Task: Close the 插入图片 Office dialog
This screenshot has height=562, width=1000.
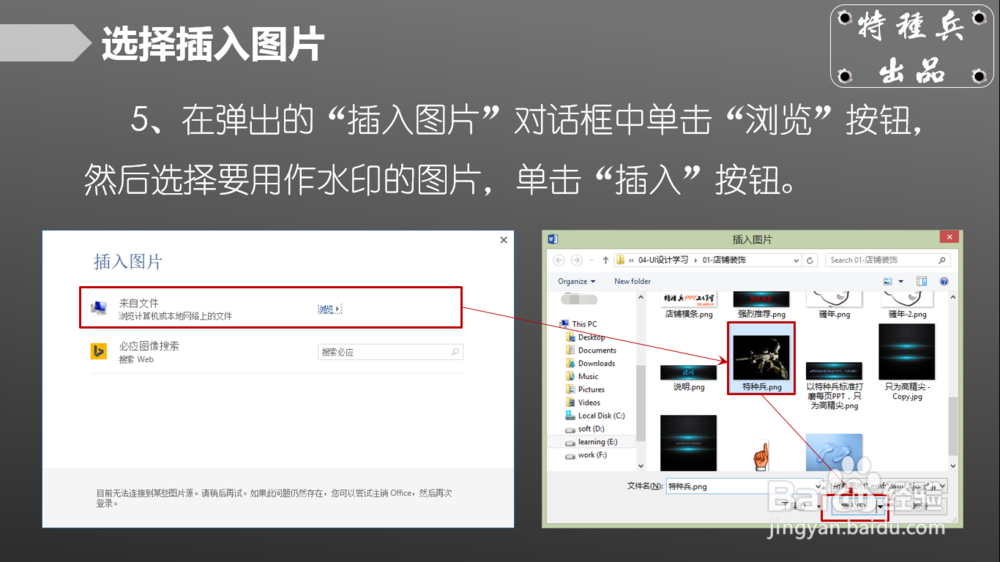Action: coord(503,240)
